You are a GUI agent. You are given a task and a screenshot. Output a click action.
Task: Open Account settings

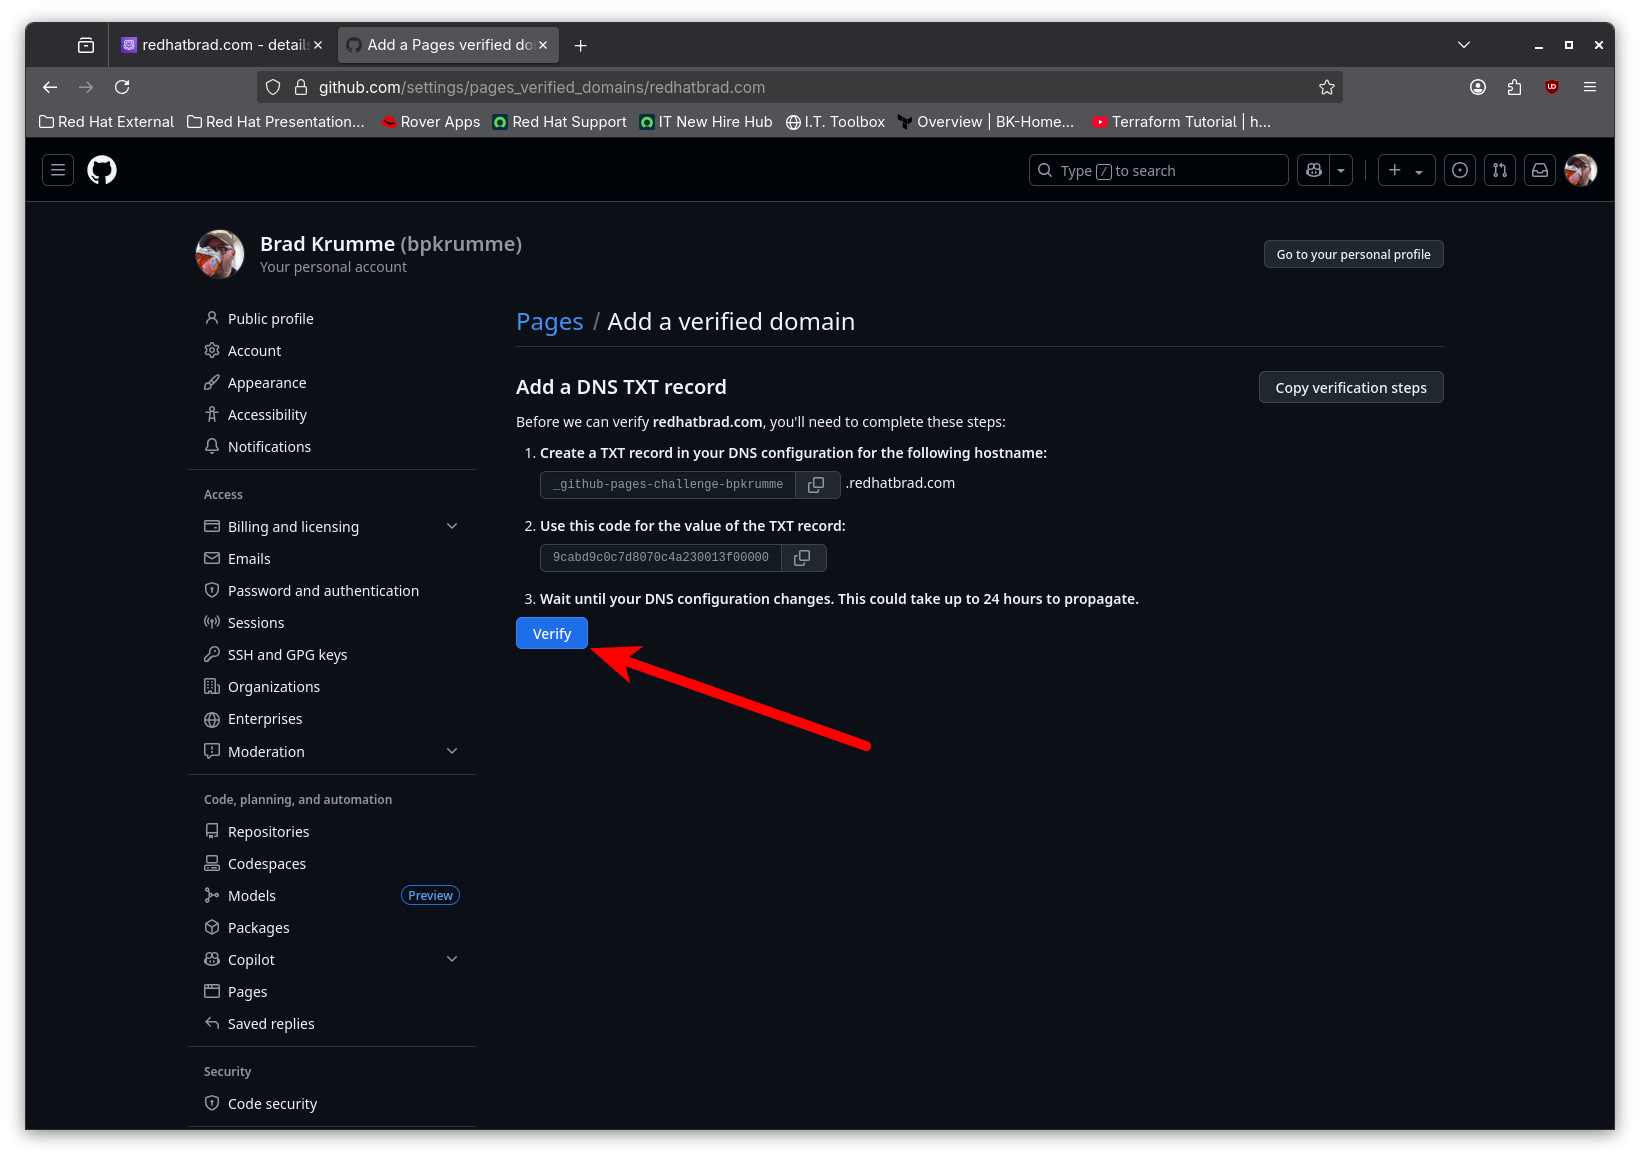click(332, 350)
